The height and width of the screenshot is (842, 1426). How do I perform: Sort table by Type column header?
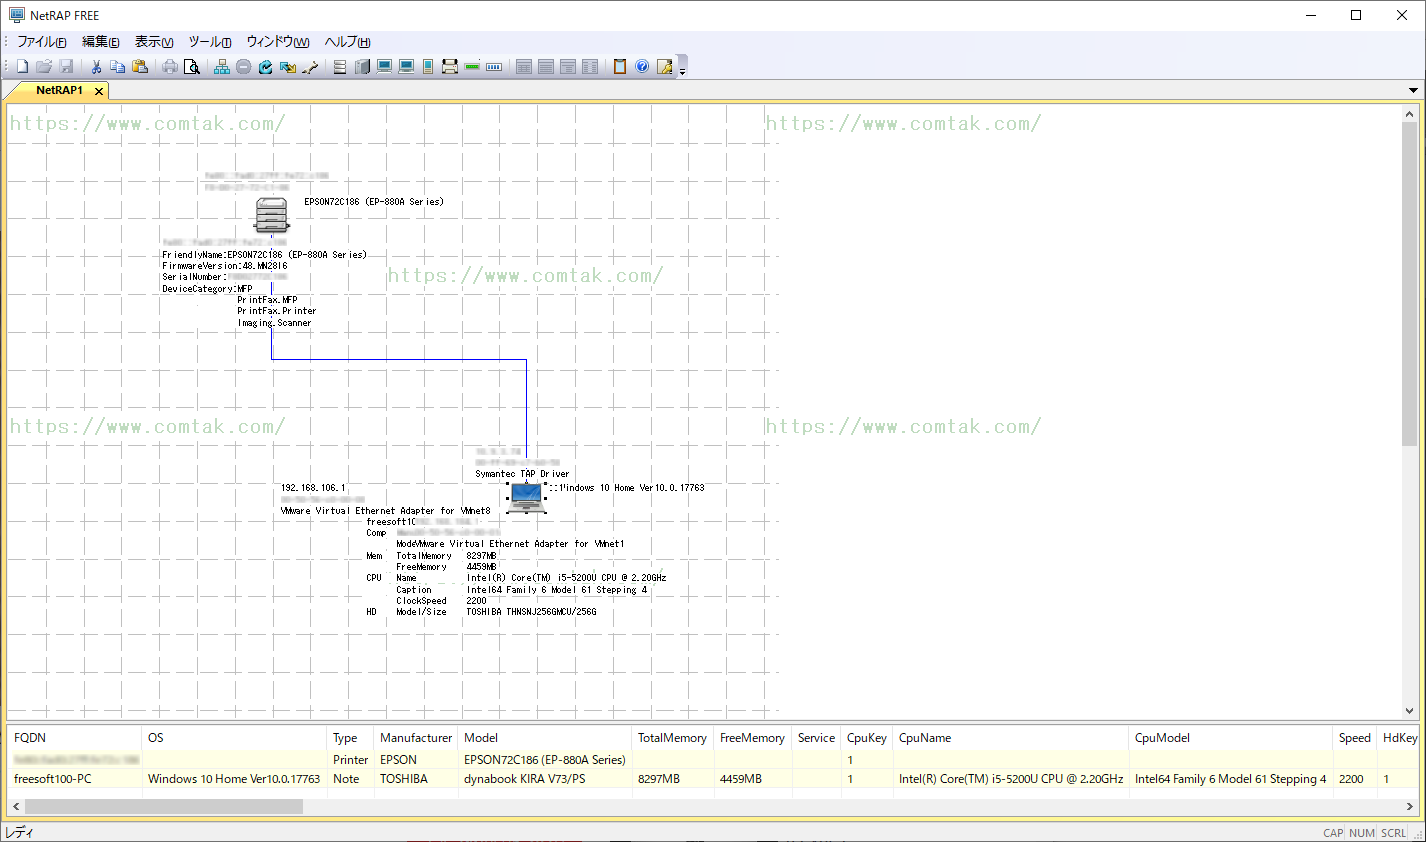click(x=350, y=738)
